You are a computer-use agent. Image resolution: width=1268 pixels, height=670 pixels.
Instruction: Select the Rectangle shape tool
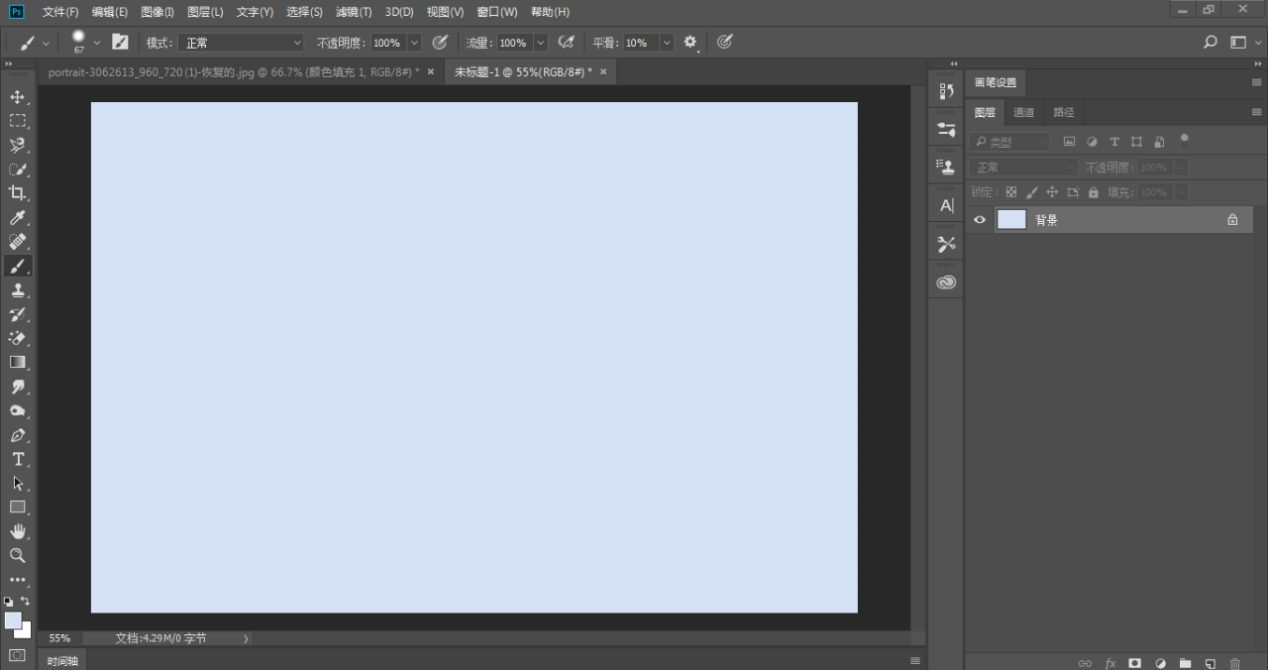(x=17, y=507)
